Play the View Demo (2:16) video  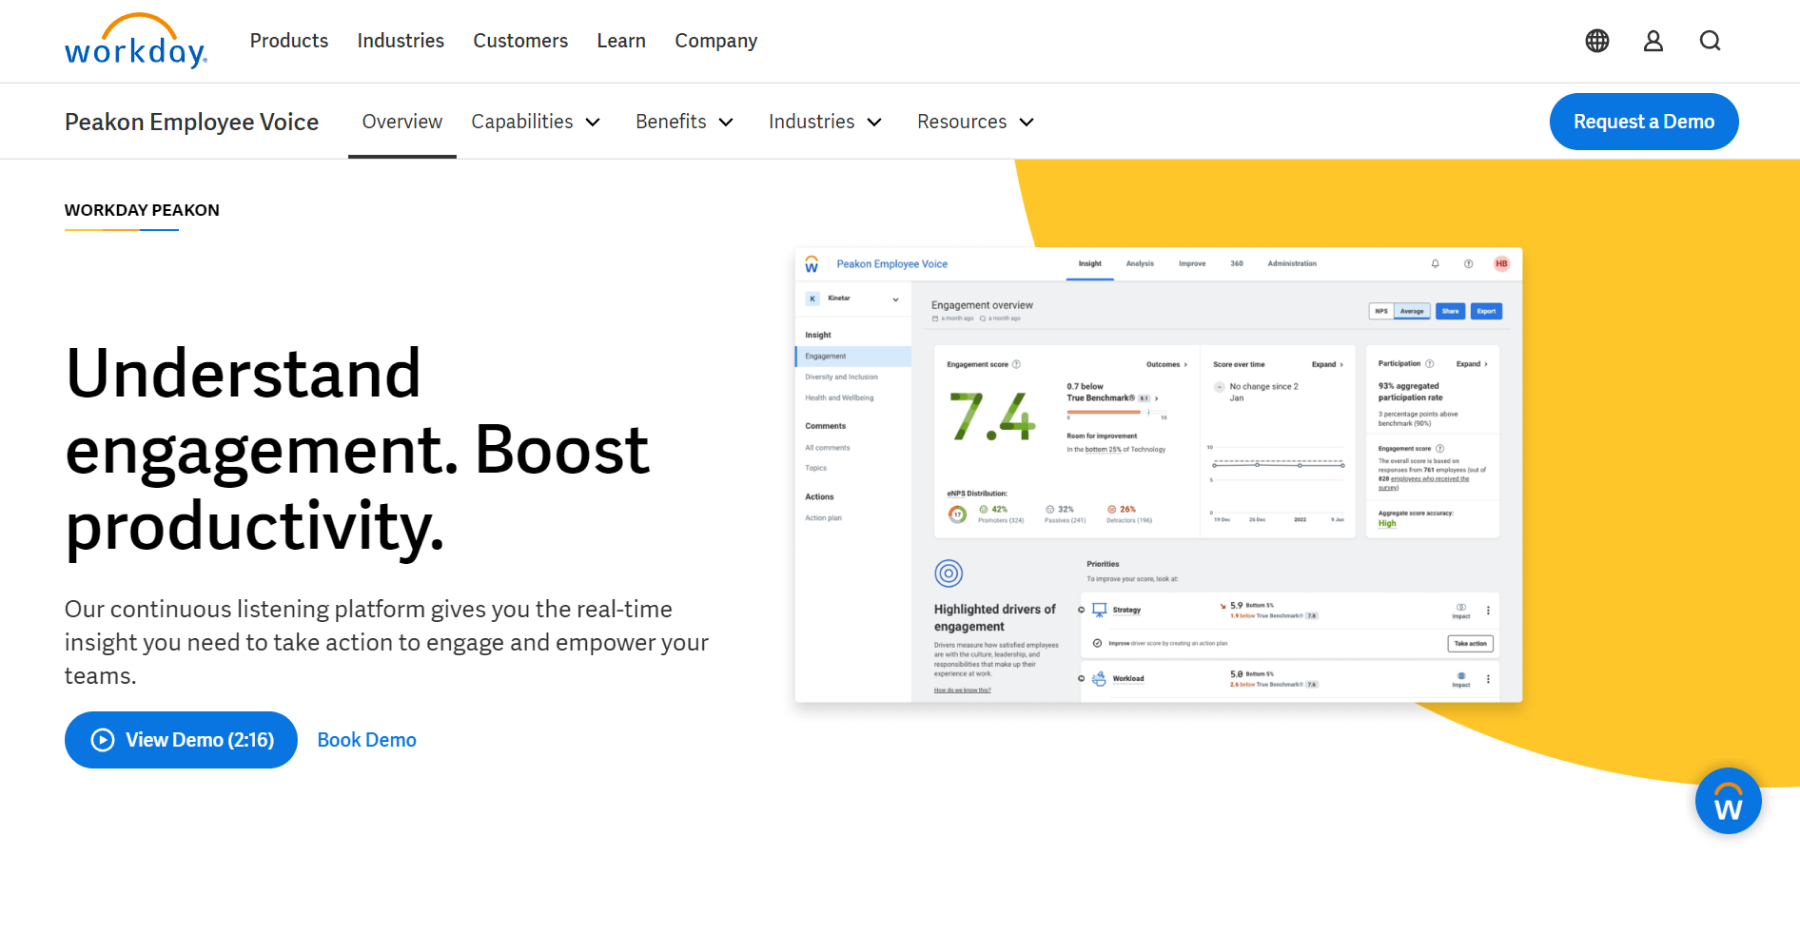click(x=181, y=740)
